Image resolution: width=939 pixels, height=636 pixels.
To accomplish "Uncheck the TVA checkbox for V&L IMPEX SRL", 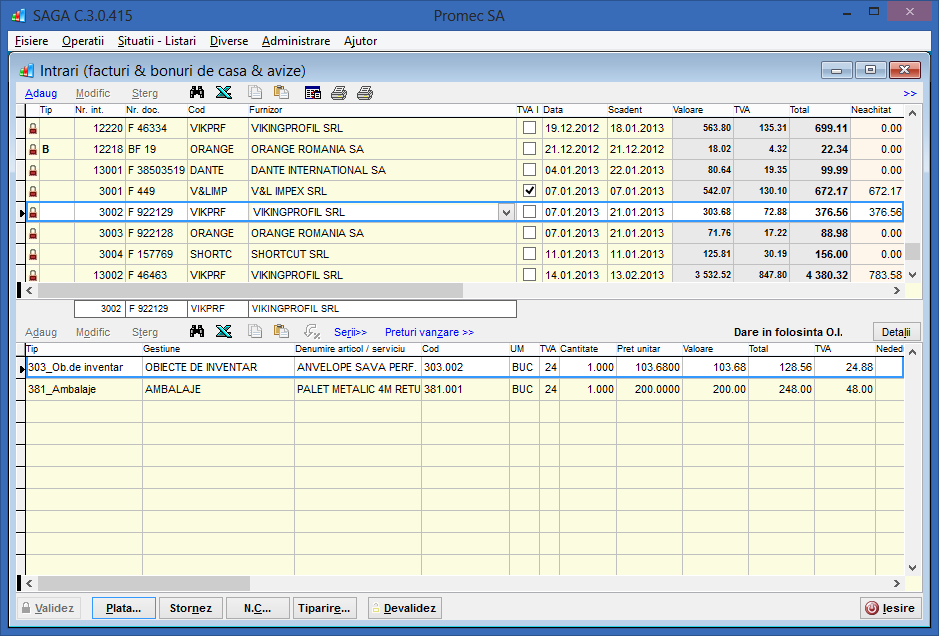I will [x=529, y=191].
